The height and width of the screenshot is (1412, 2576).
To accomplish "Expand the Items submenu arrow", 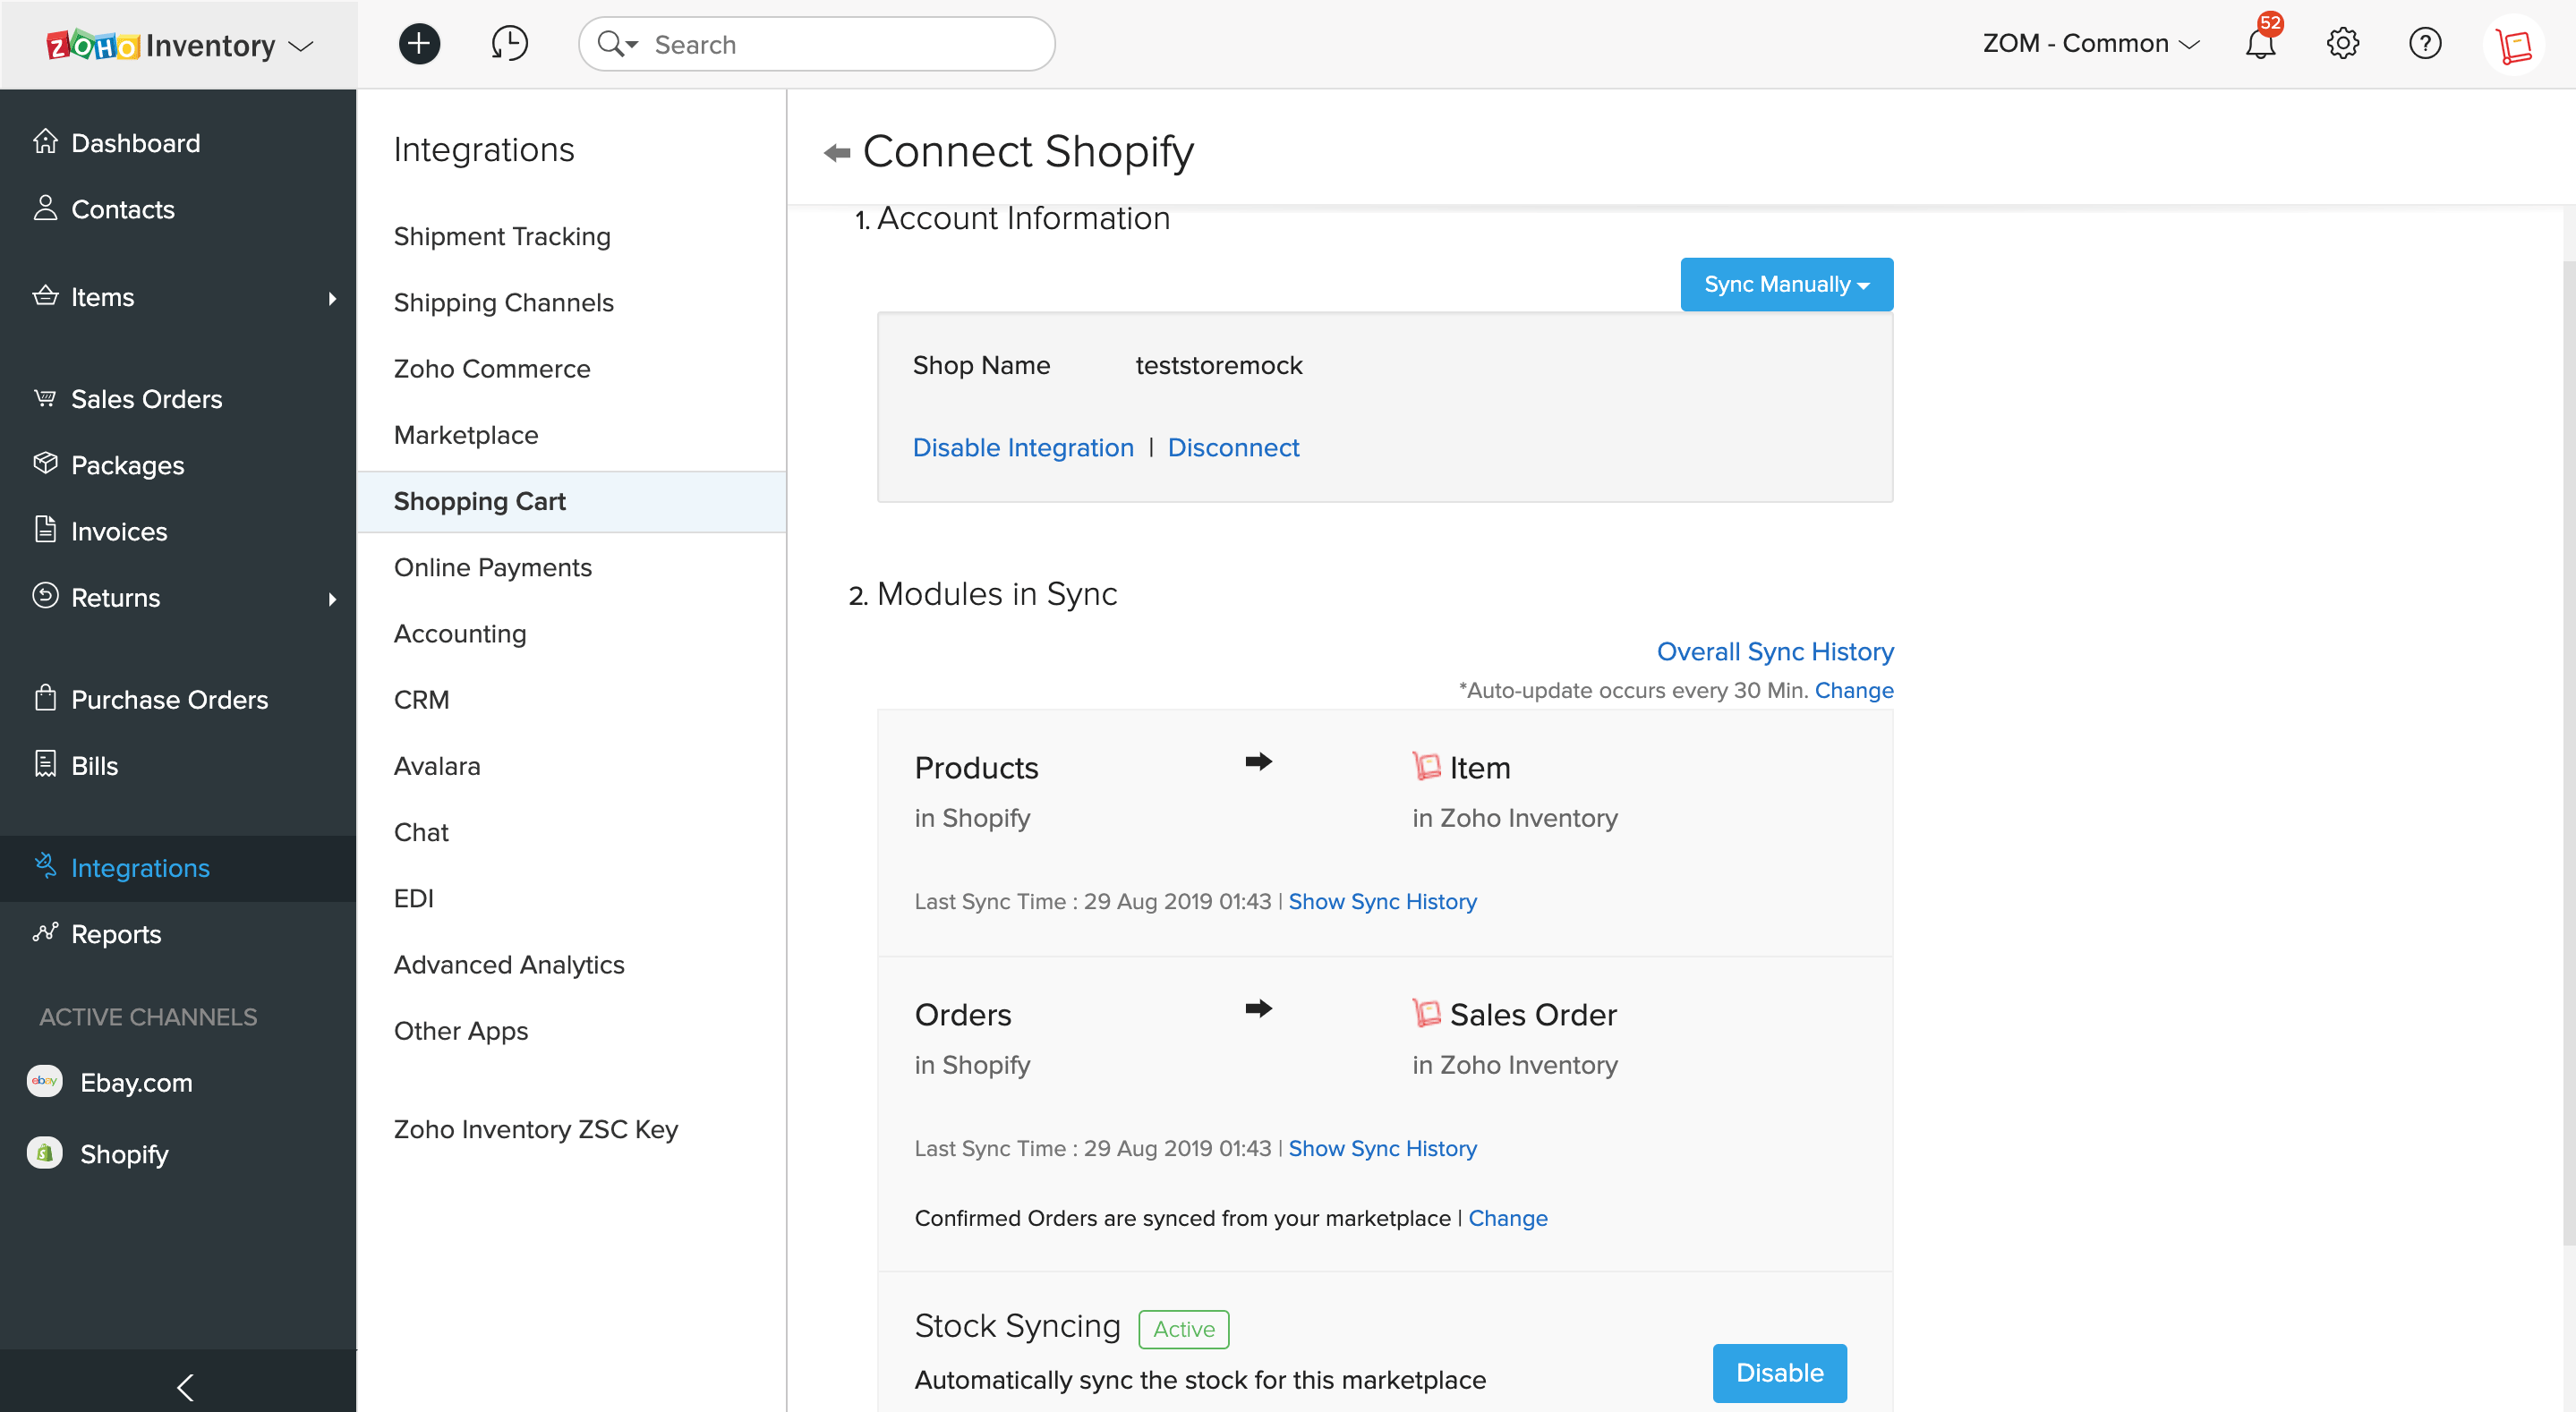I will click(x=333, y=298).
